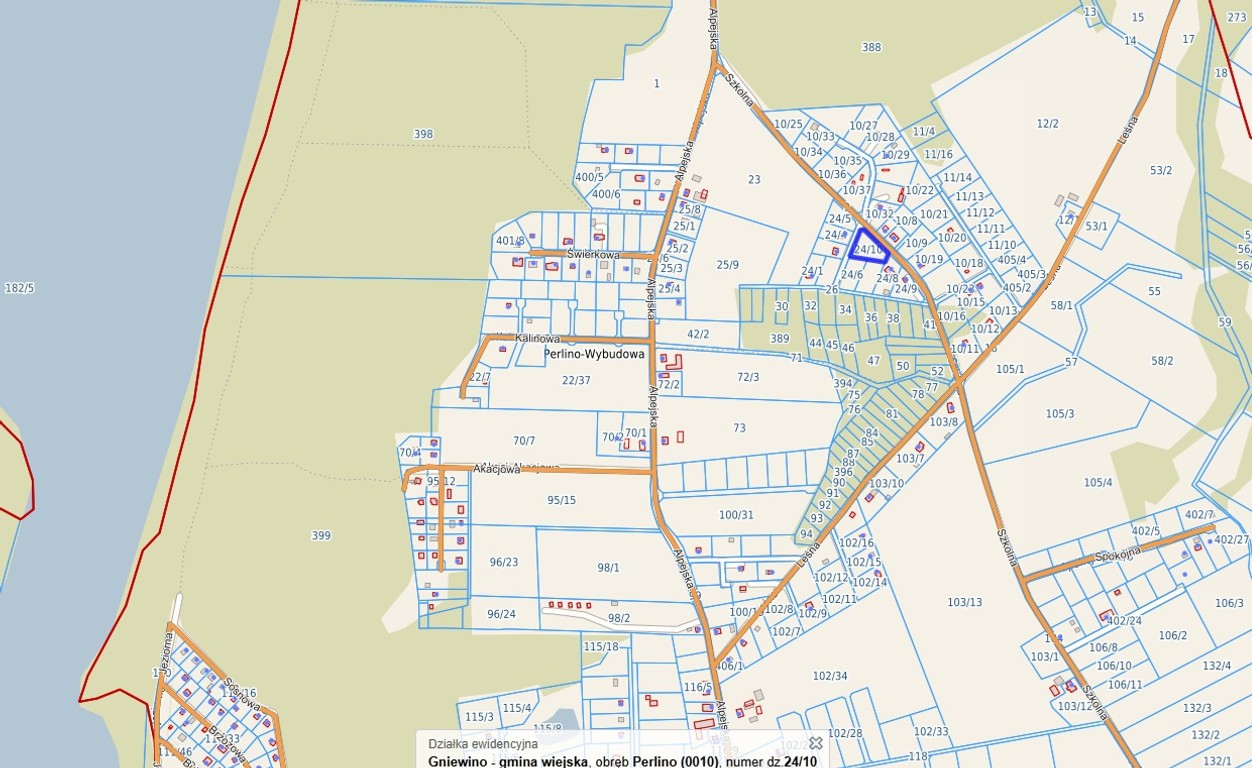This screenshot has height=768, width=1252.
Task: Click parcel label 132/3
Action: click(1197, 708)
